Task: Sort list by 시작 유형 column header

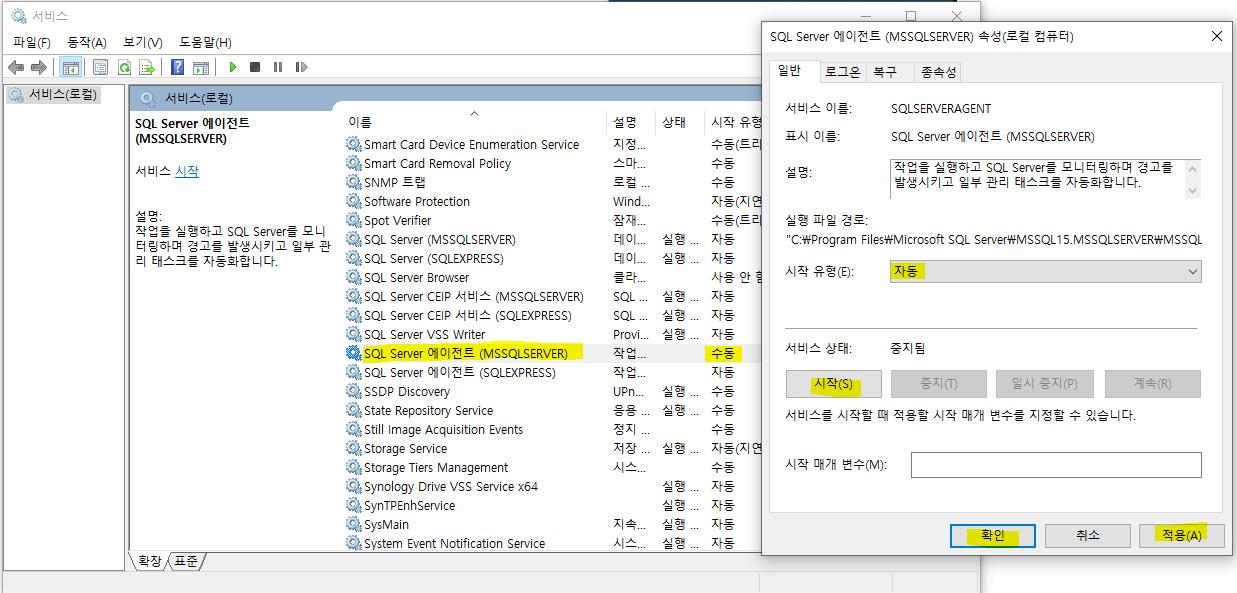Action: pyautogui.click(x=735, y=122)
